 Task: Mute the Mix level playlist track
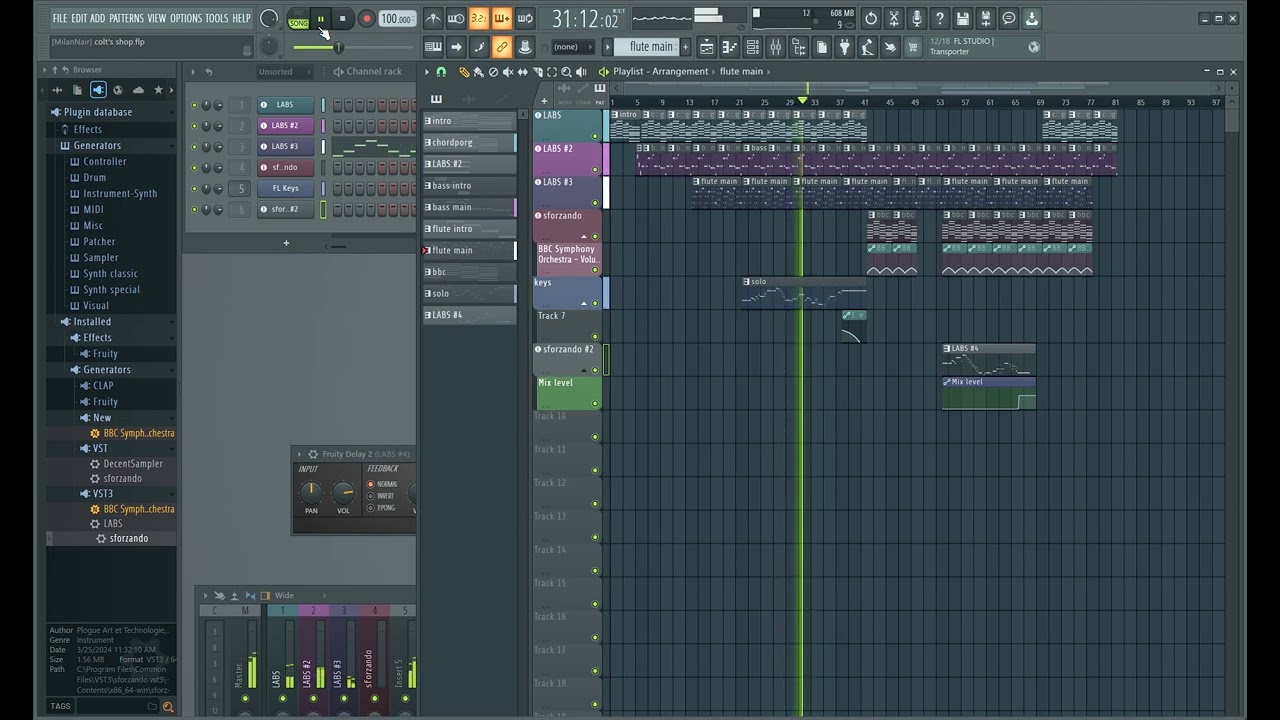pyautogui.click(x=595, y=404)
